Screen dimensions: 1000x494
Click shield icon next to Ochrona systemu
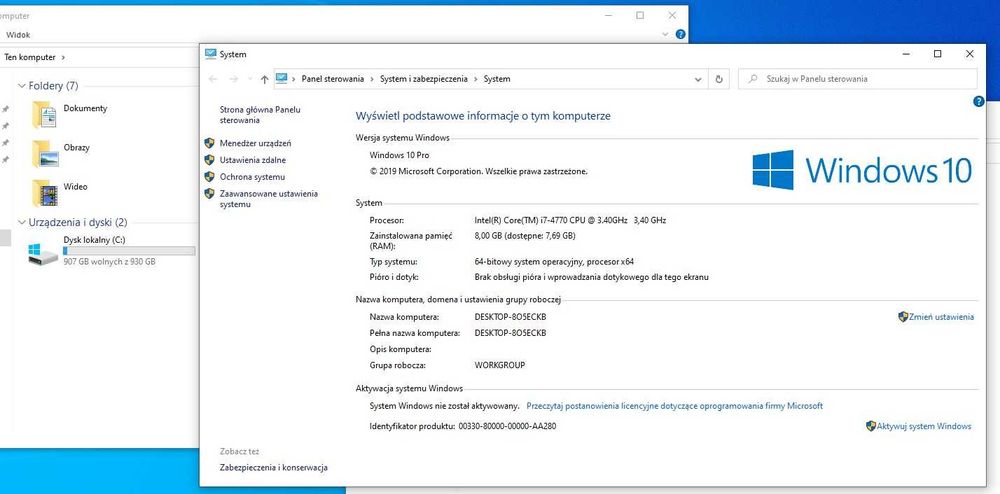tap(209, 177)
